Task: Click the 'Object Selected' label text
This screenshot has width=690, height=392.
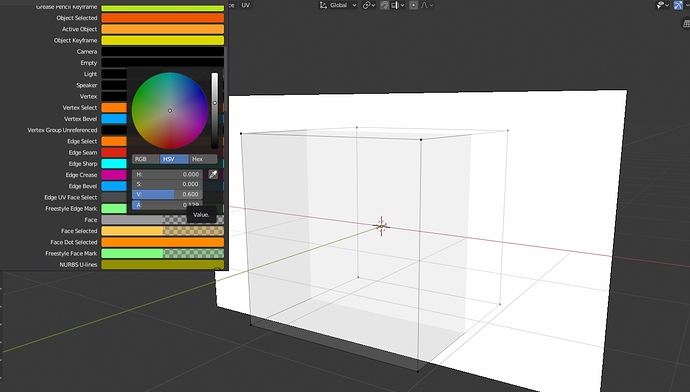Action: click(77, 18)
